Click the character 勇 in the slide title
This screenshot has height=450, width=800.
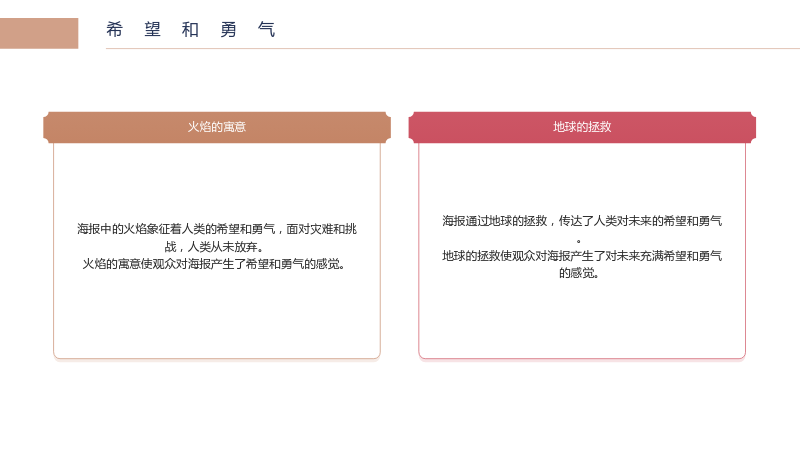tap(228, 30)
